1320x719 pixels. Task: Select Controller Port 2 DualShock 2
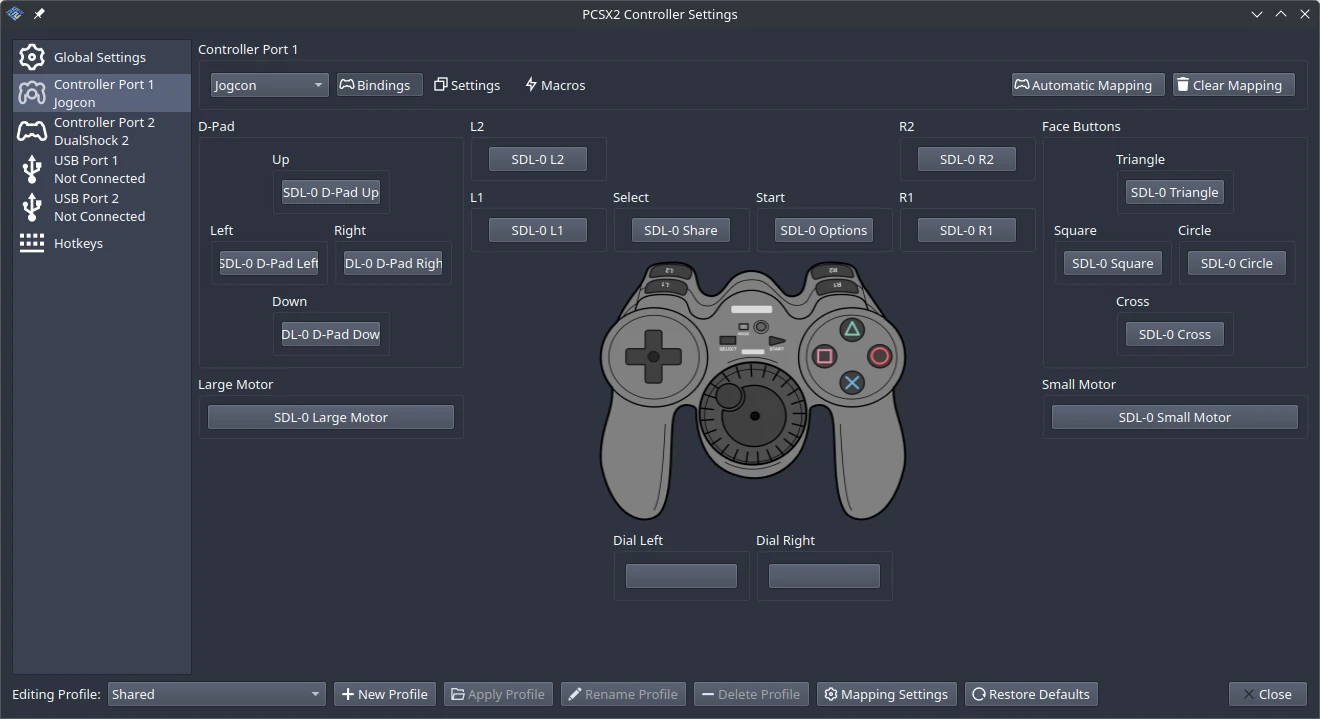(x=102, y=131)
